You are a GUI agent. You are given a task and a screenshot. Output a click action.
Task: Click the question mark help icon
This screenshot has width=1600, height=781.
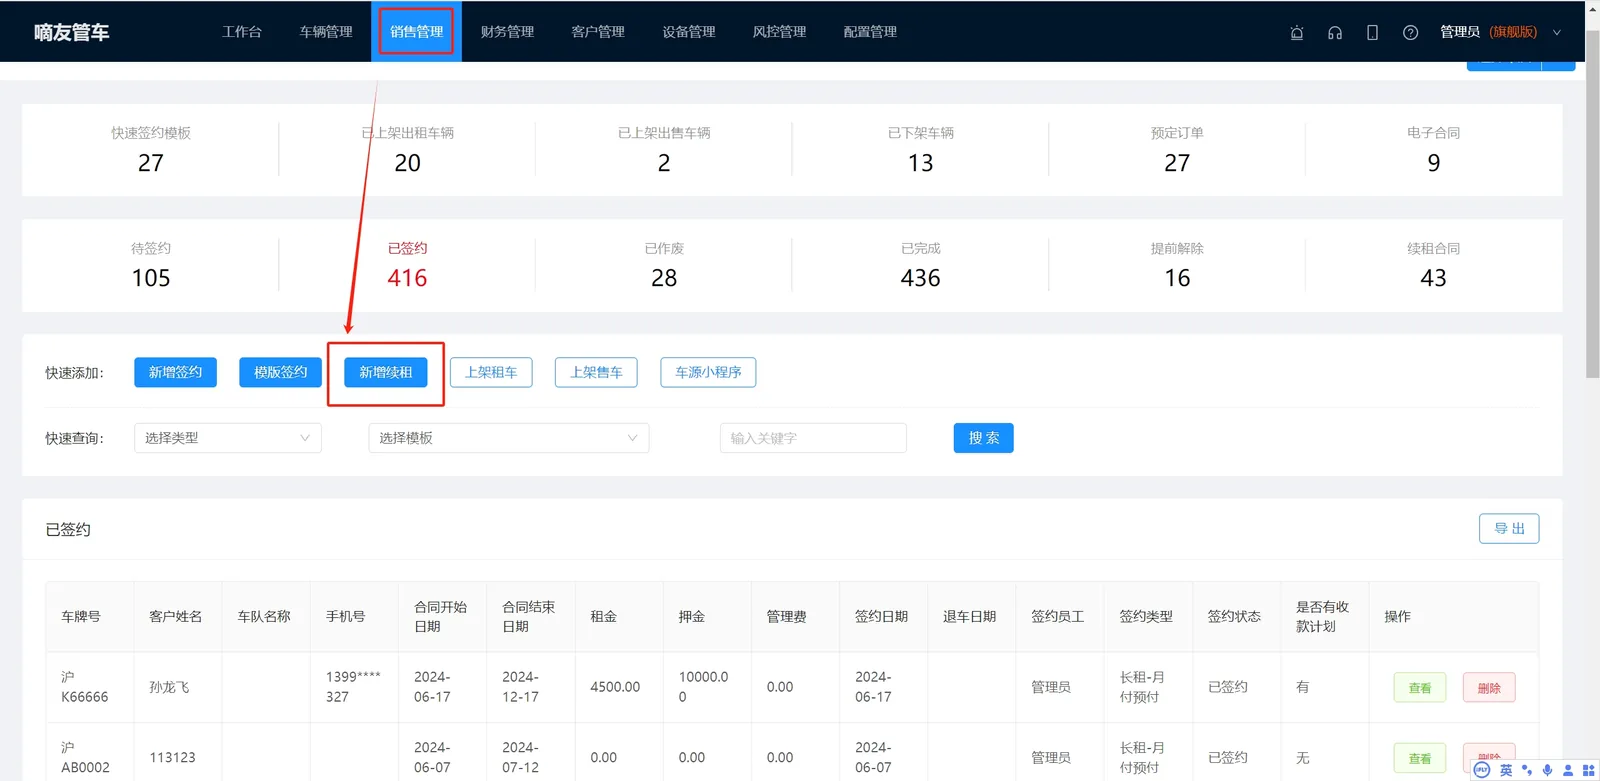(1410, 32)
